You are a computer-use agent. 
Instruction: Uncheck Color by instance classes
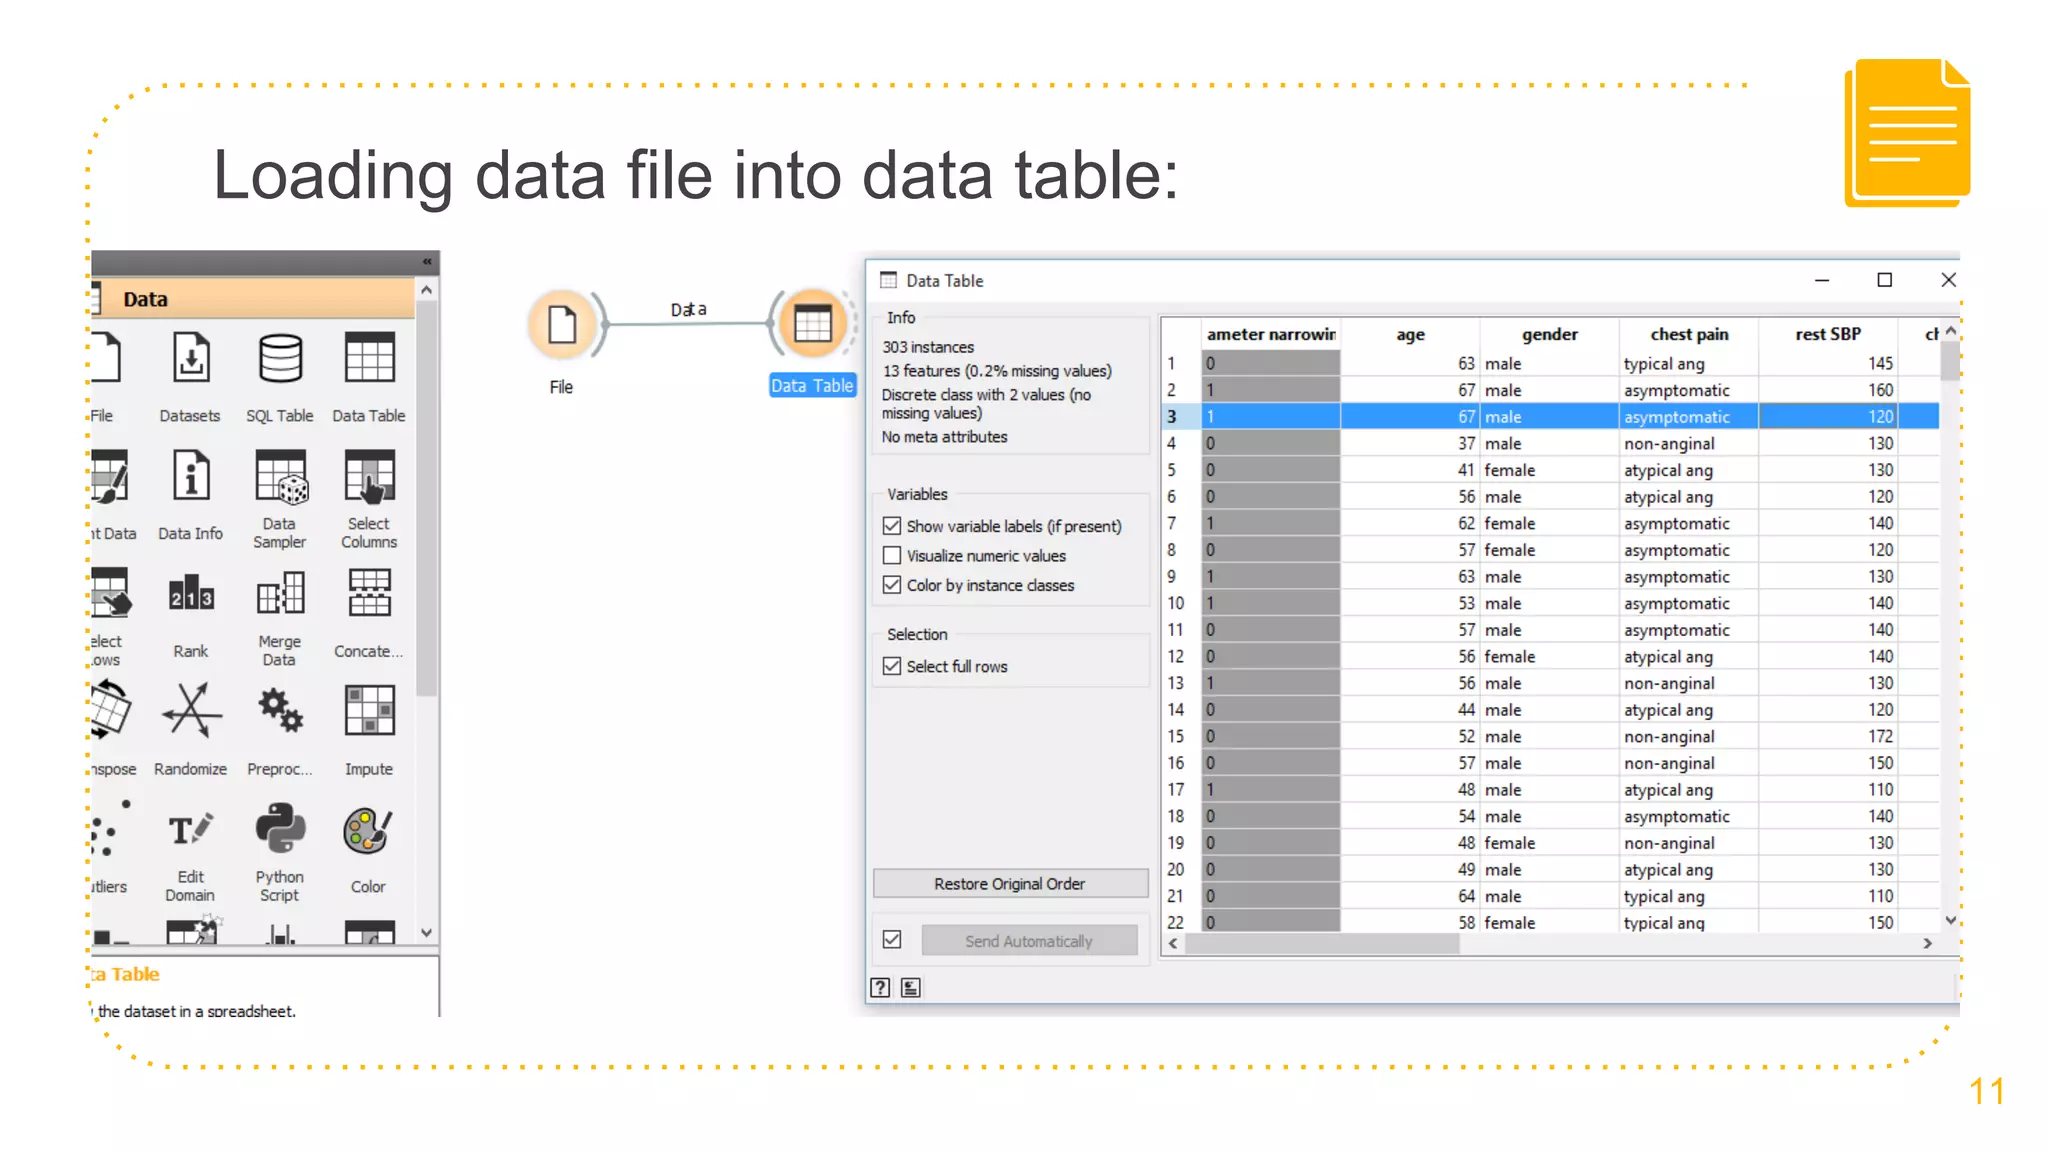pos(892,585)
